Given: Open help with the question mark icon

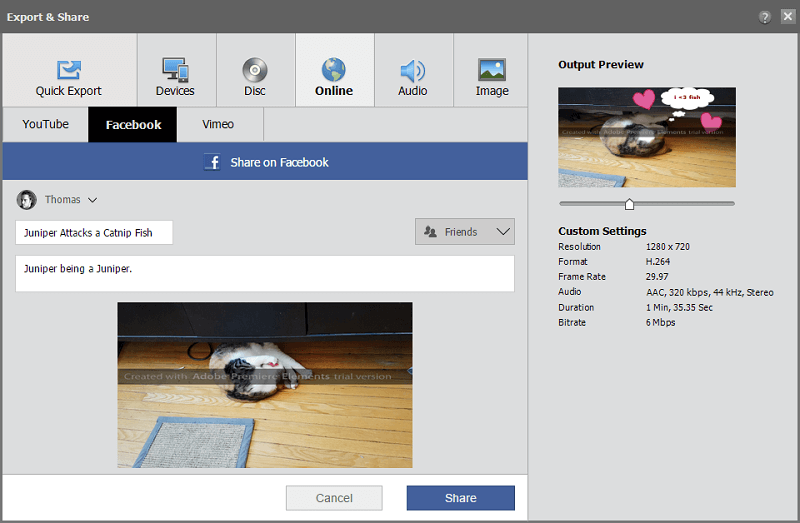Looking at the screenshot, I should click(x=764, y=17).
